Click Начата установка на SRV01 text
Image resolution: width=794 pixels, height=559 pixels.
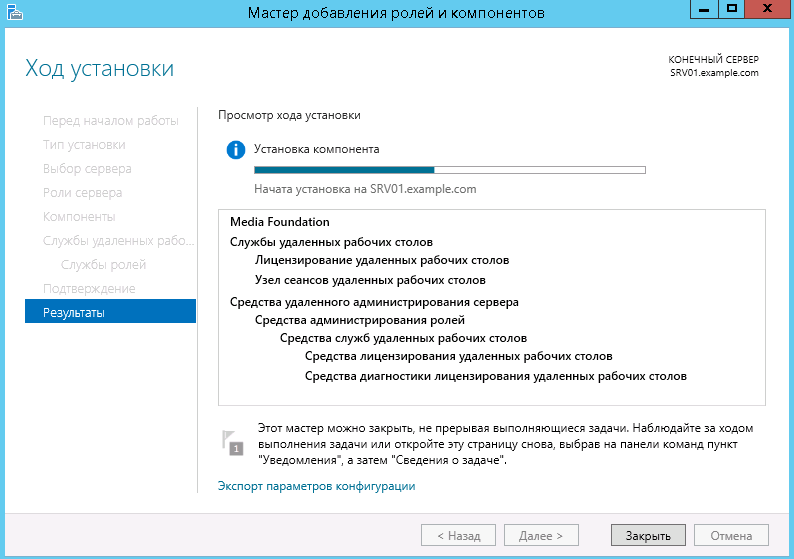pyautogui.click(x=365, y=189)
